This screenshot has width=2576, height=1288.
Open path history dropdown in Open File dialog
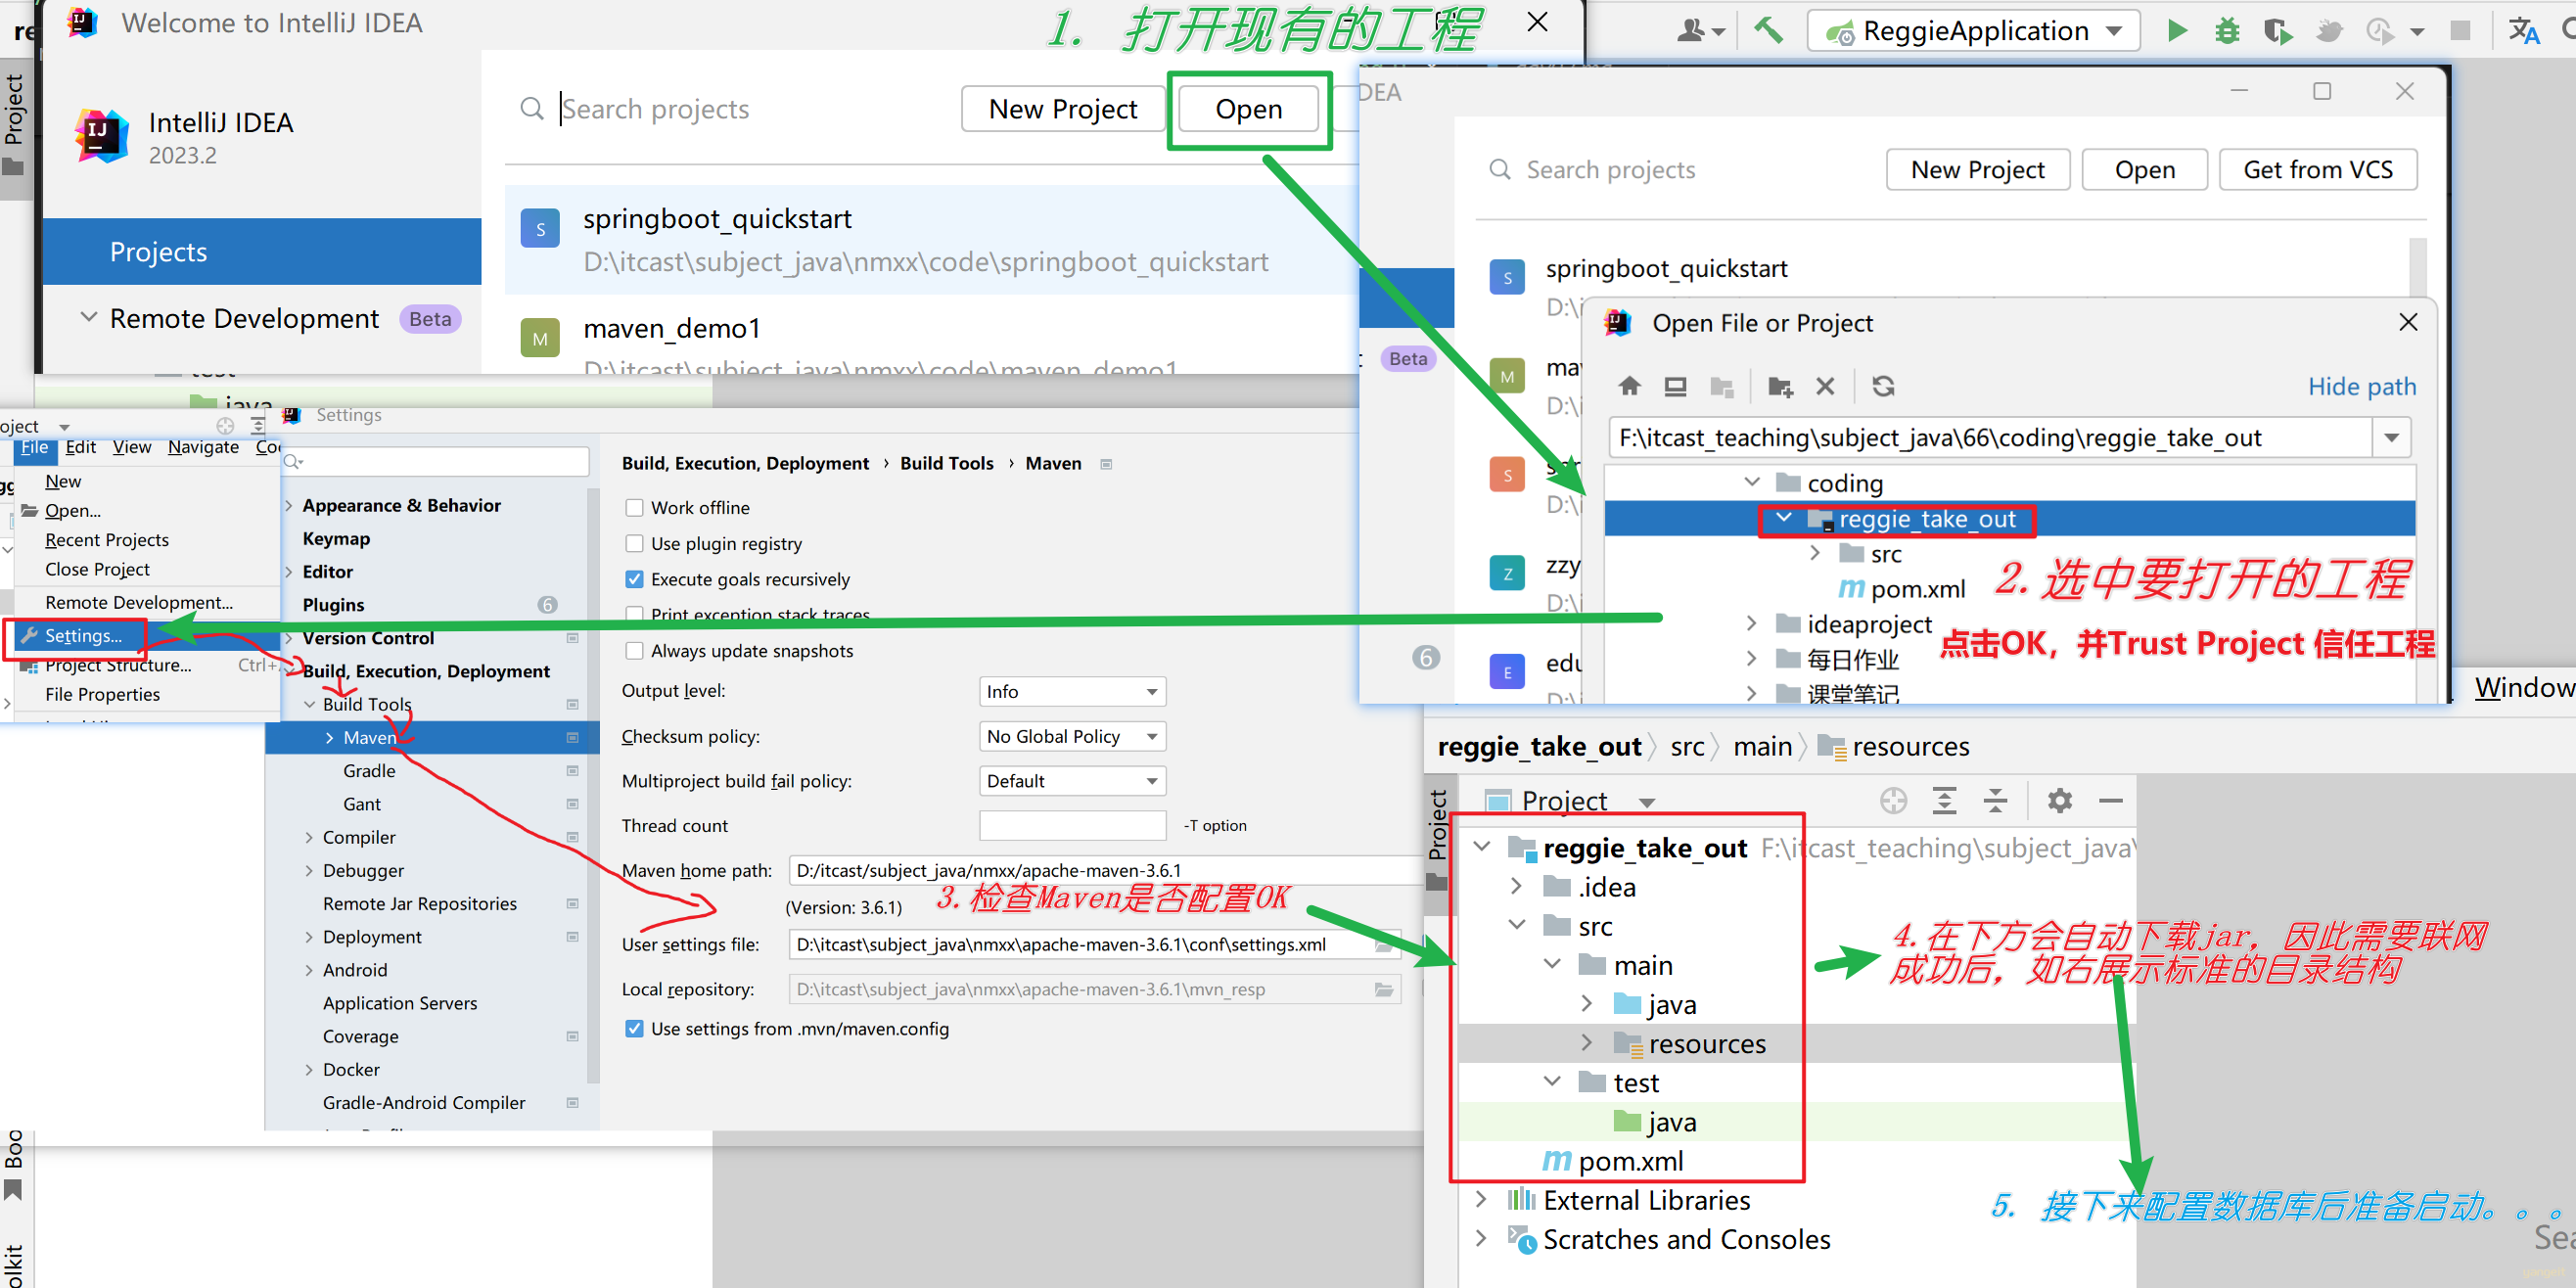pyautogui.click(x=2391, y=438)
